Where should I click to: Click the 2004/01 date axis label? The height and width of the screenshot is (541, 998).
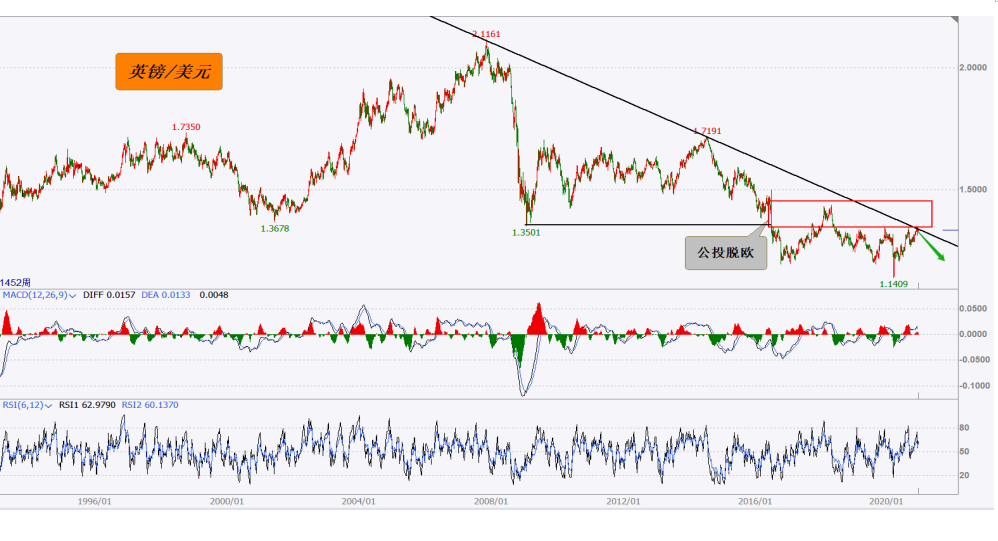[358, 502]
